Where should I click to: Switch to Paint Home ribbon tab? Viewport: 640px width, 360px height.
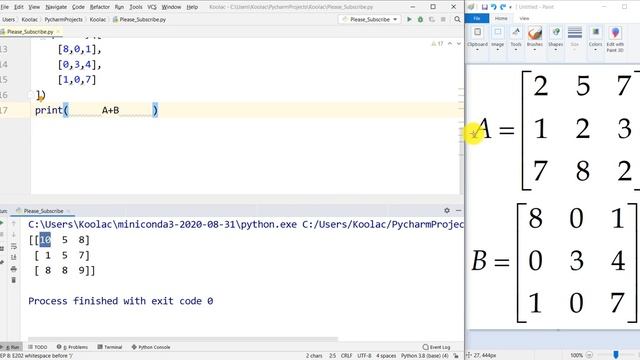pos(501,18)
